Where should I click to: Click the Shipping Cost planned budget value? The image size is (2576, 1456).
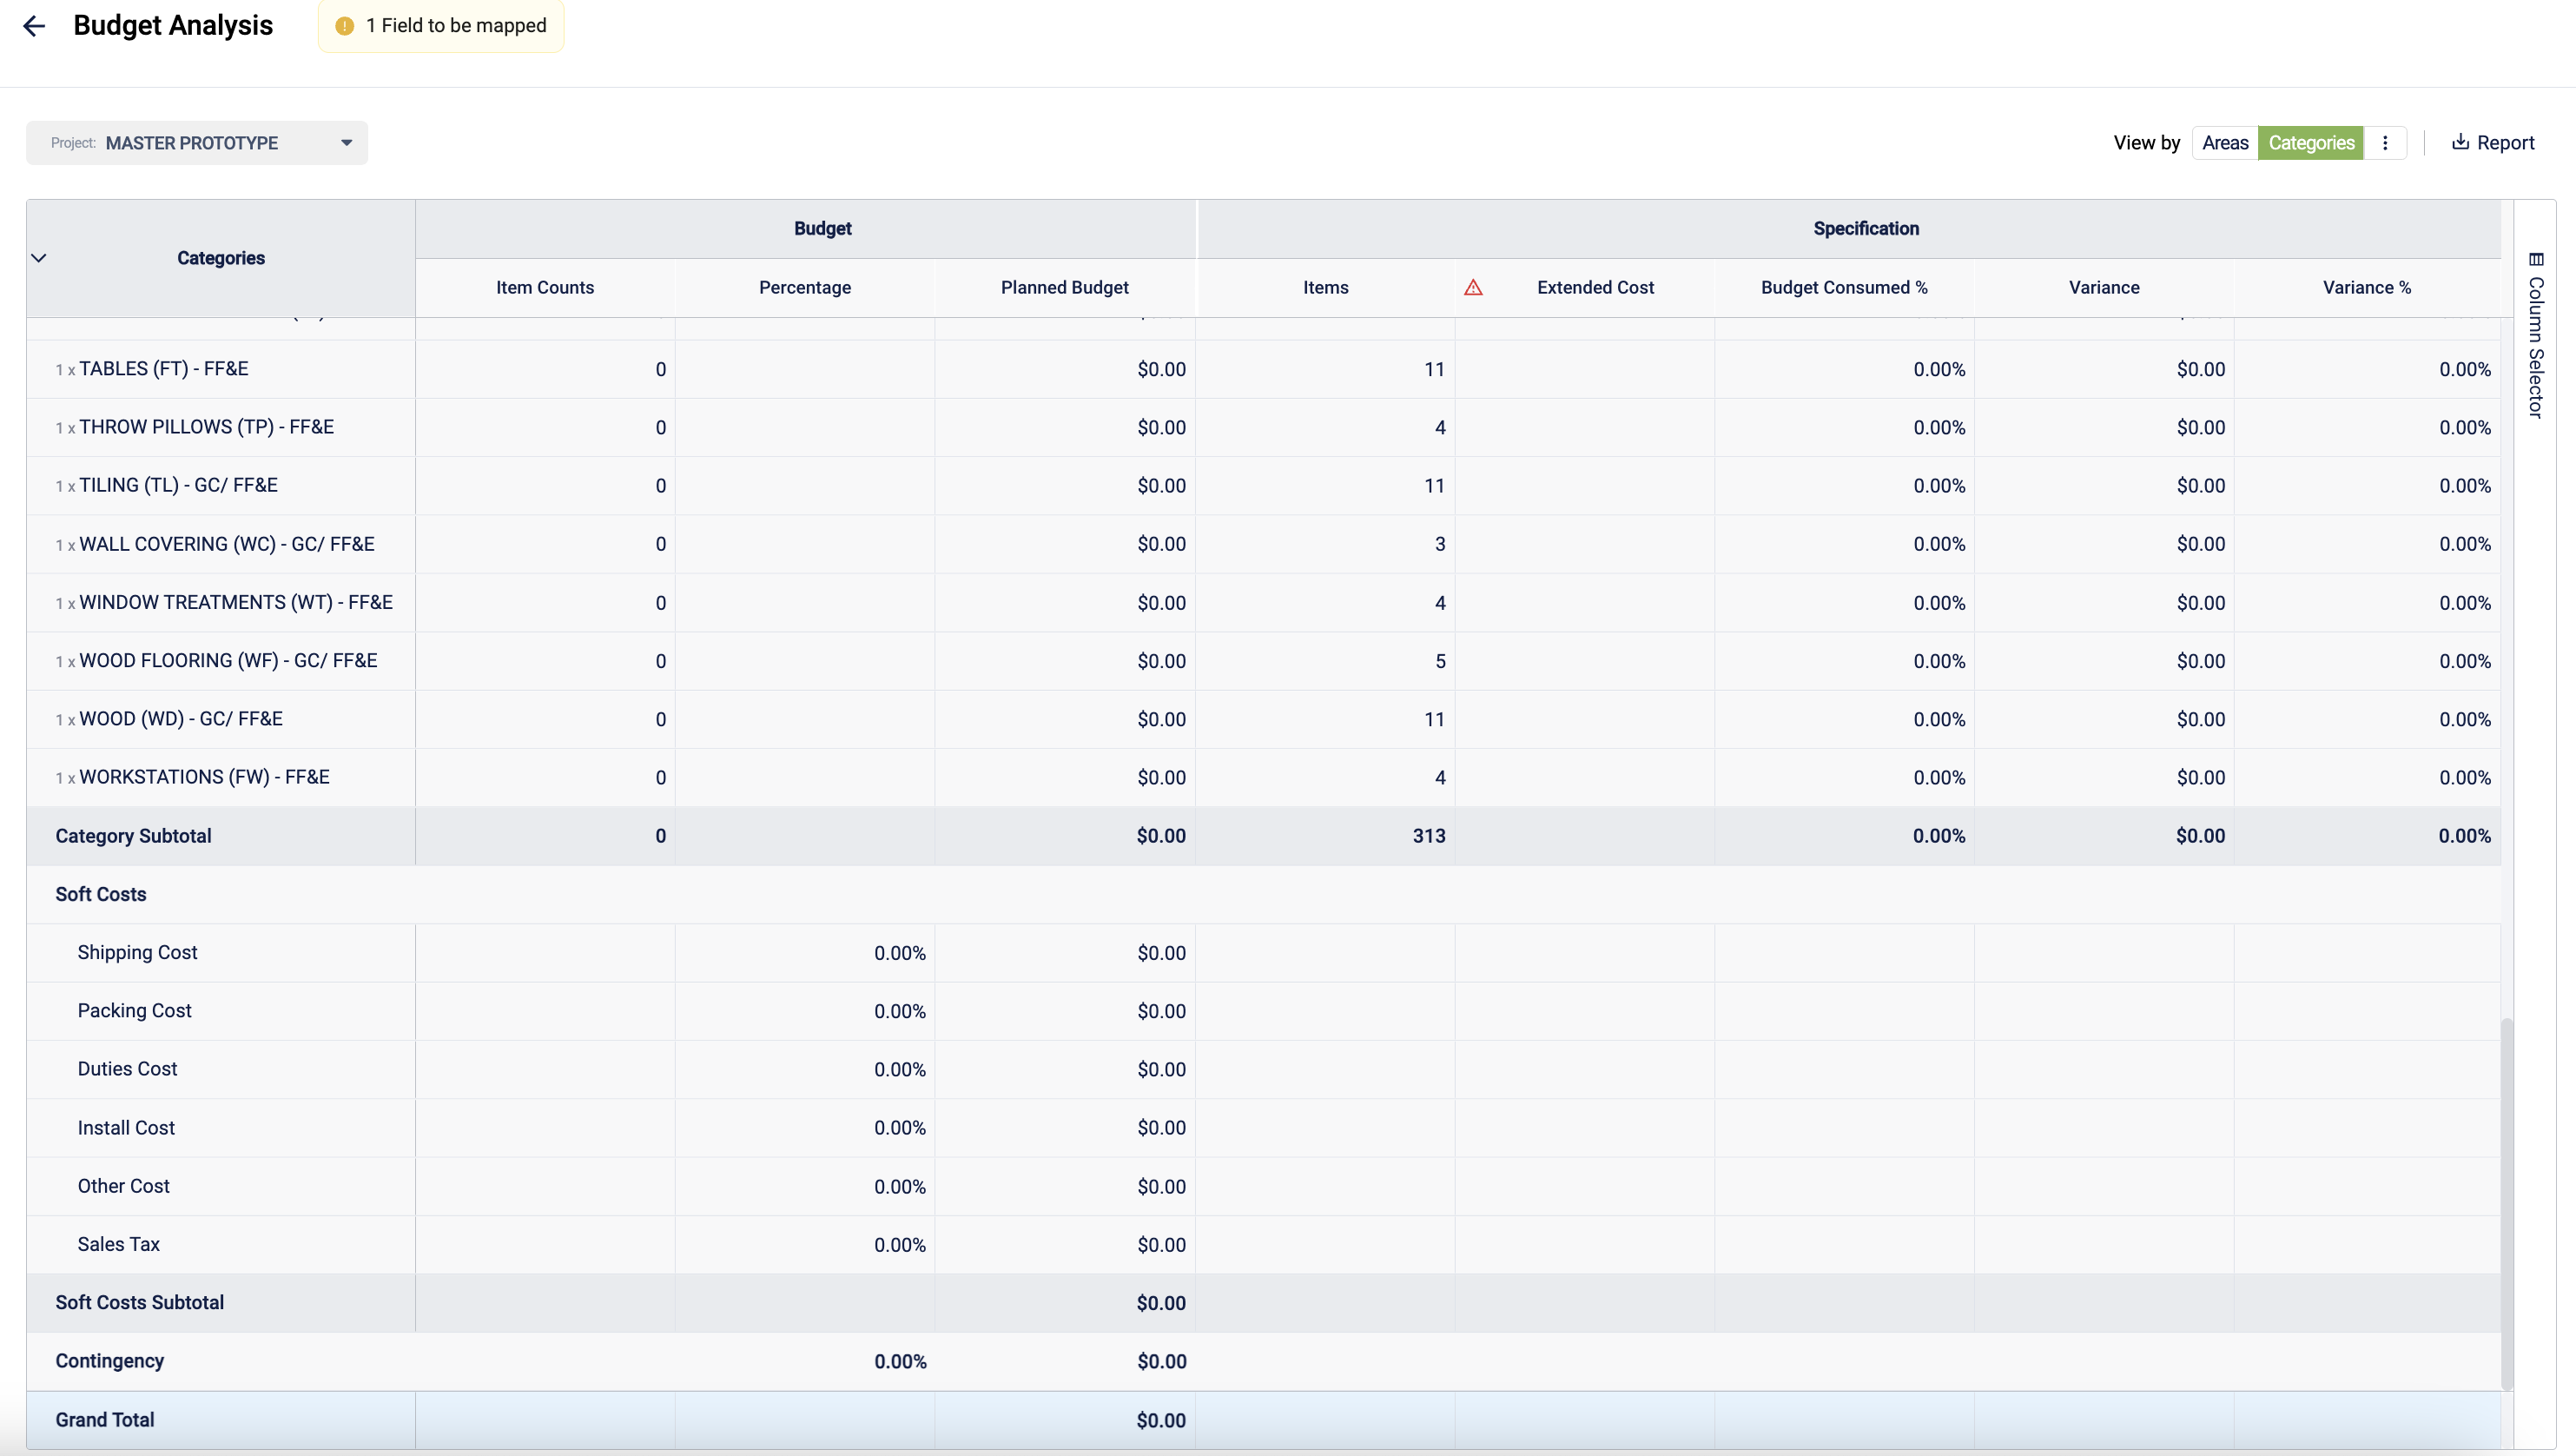(x=1161, y=953)
